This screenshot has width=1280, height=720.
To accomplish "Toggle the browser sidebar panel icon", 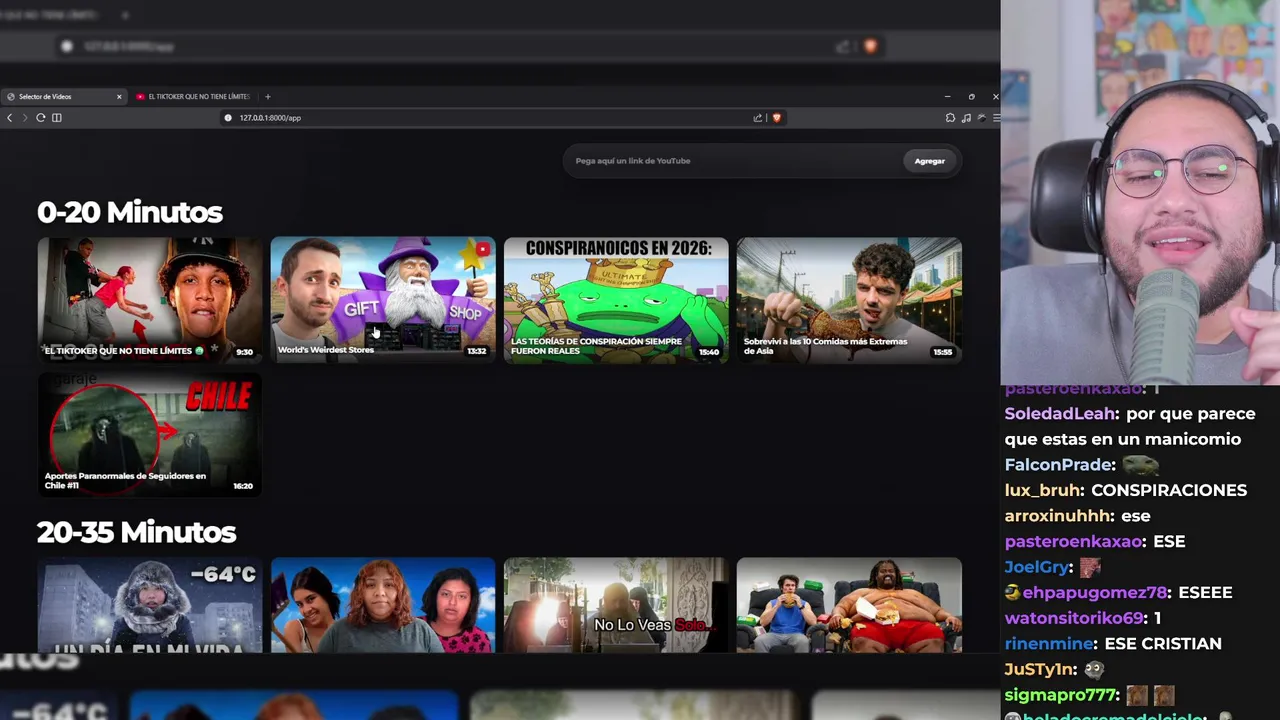I will [57, 118].
